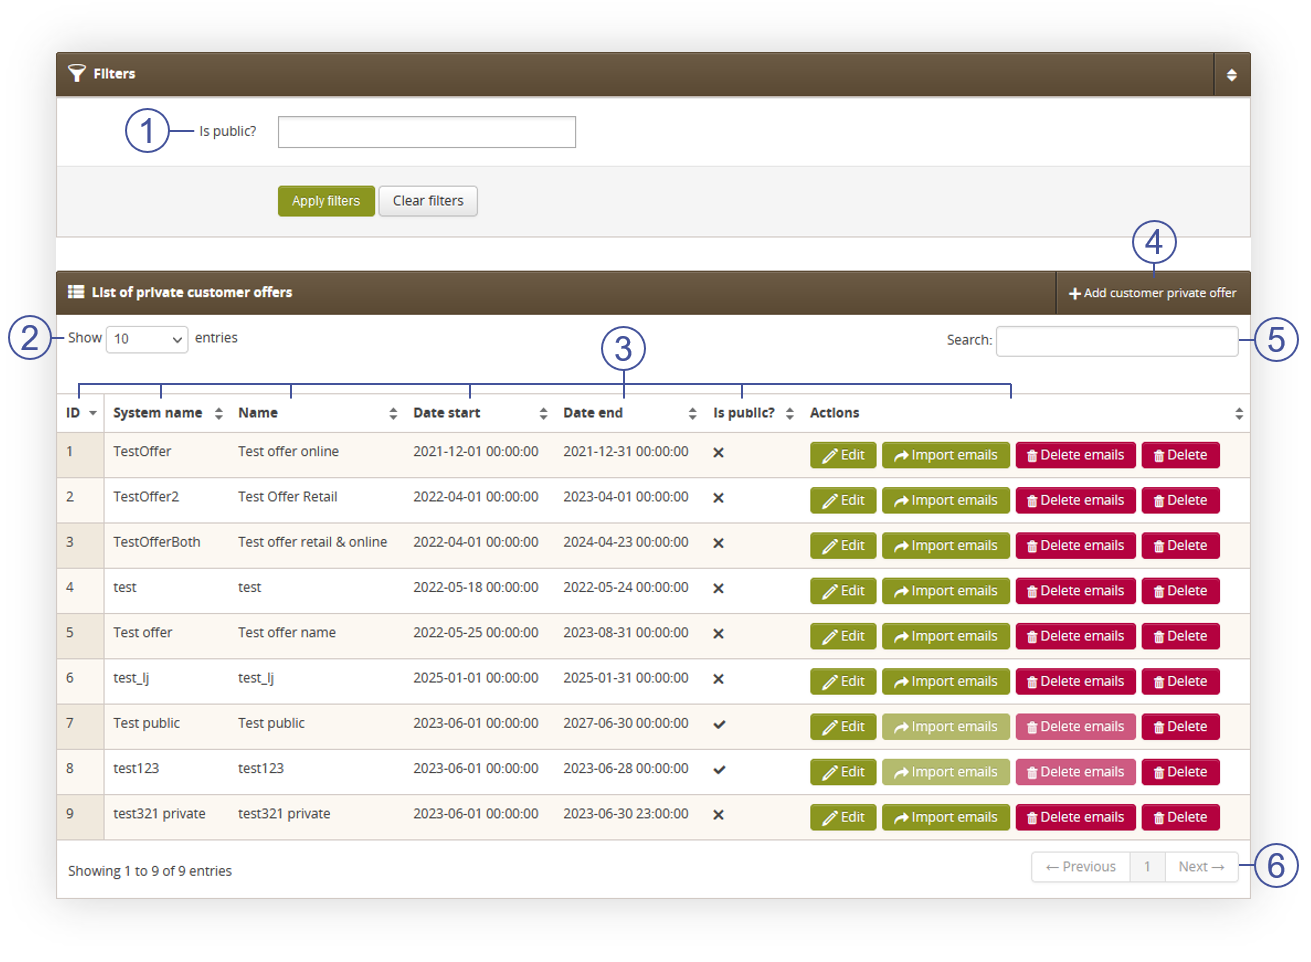Delete the TestOffer entry
The image size is (1311, 962).
click(x=1181, y=455)
